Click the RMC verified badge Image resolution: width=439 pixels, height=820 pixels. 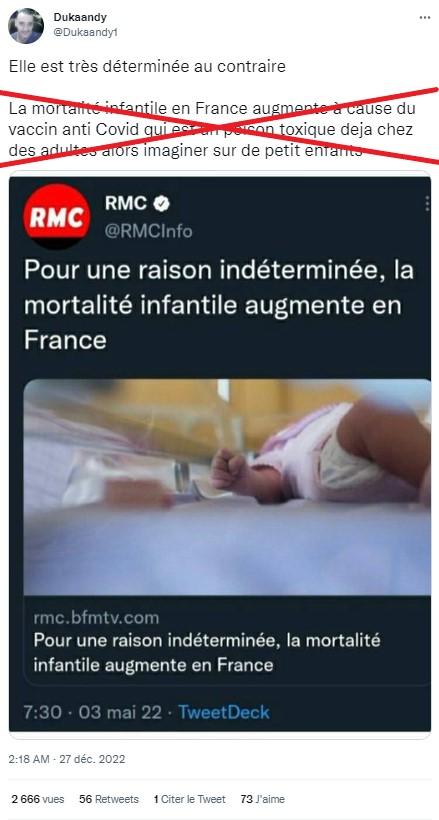pos(162,204)
